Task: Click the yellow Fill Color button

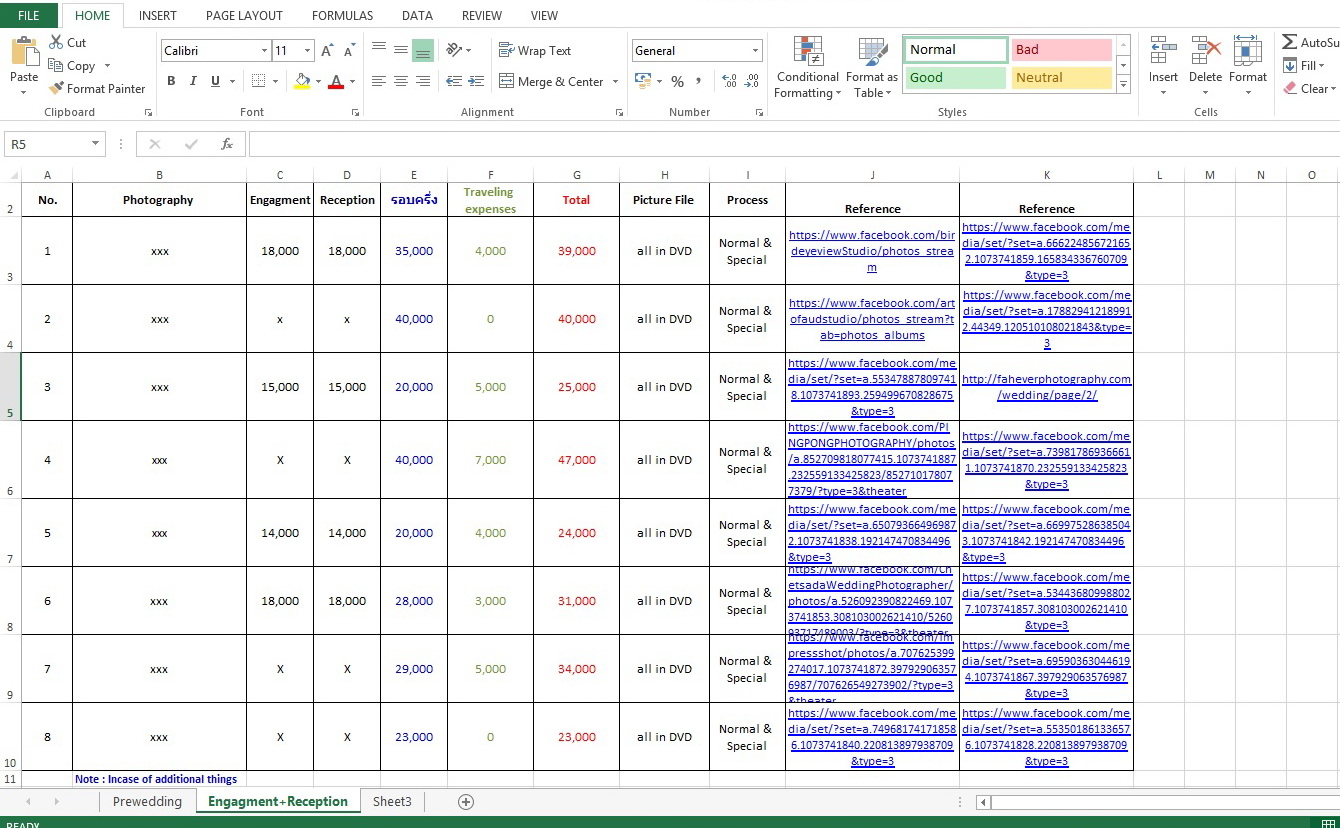Action: [x=302, y=81]
